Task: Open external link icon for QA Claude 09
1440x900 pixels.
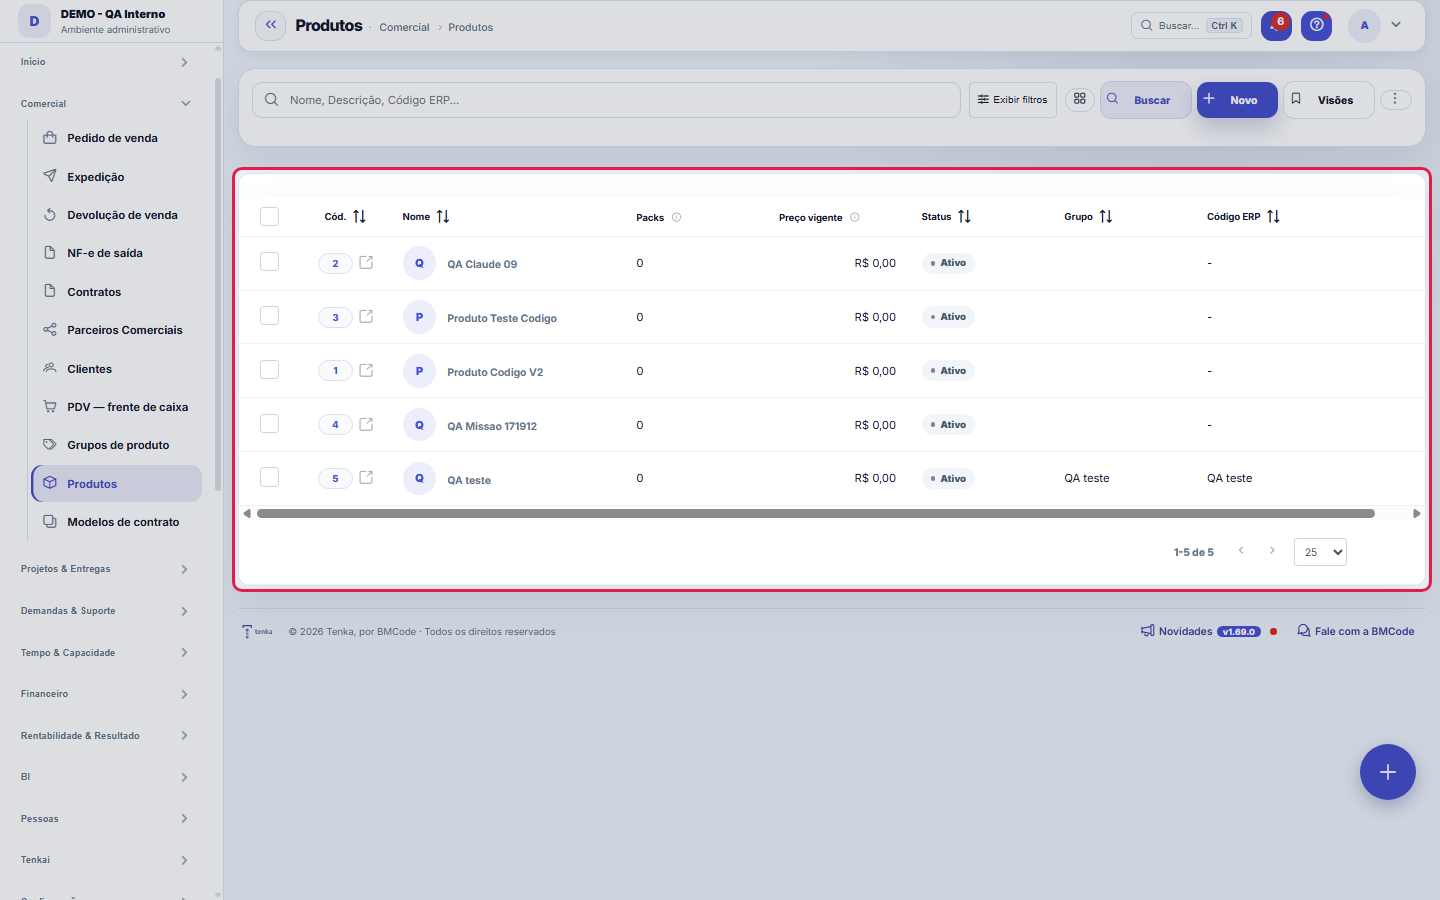Action: [366, 263]
